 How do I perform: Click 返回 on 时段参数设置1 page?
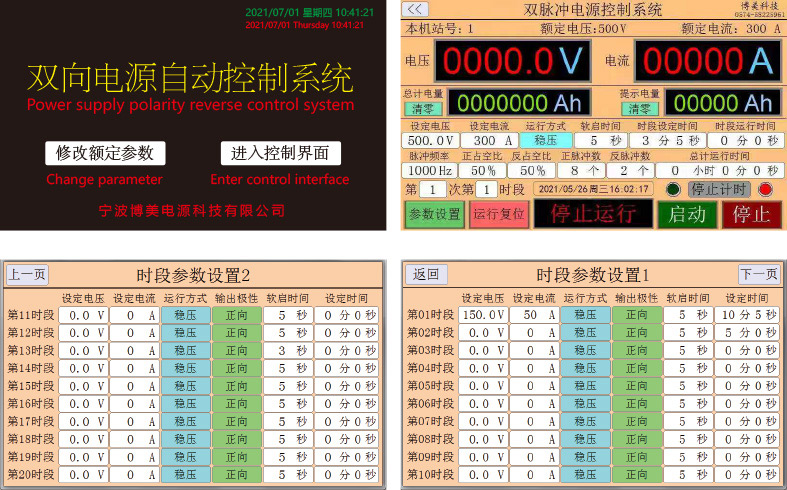[x=426, y=274]
